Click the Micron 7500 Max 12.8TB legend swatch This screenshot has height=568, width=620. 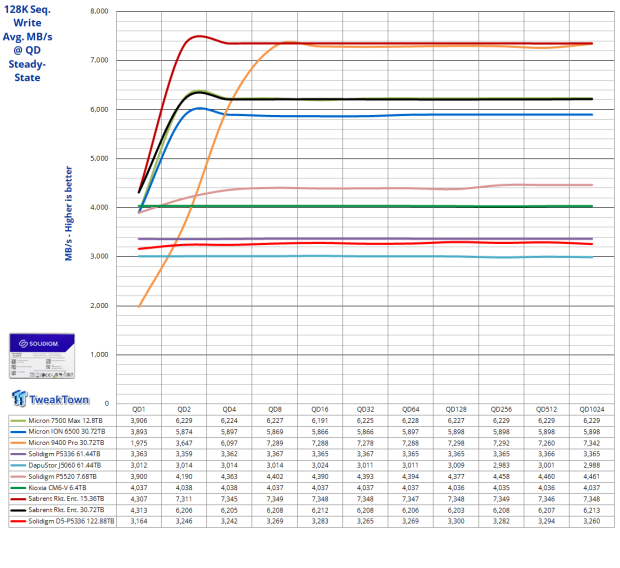click(18, 421)
